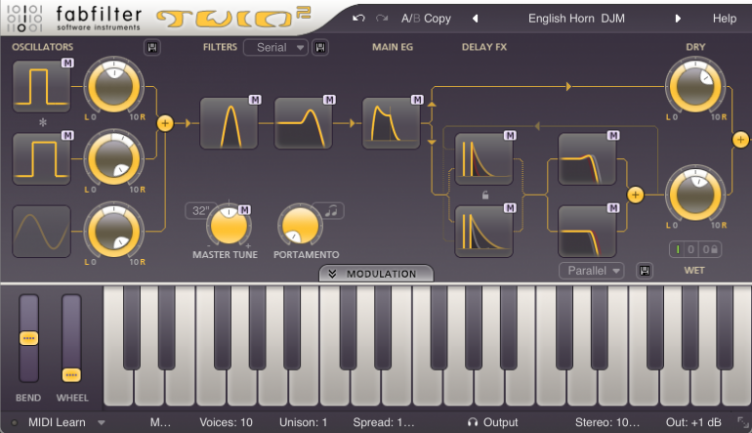
Task: Open filters section preset save icon
Action: (x=320, y=47)
